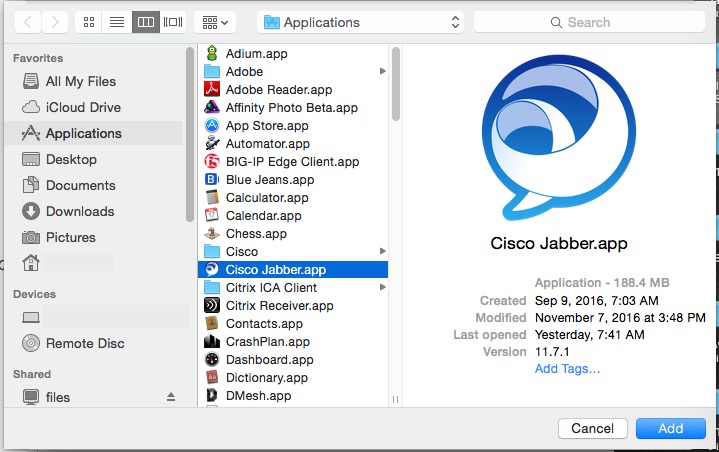Select the 'Citrix Receiver.app' file name
Image resolution: width=719 pixels, height=452 pixels.
pyautogui.click(x=279, y=306)
